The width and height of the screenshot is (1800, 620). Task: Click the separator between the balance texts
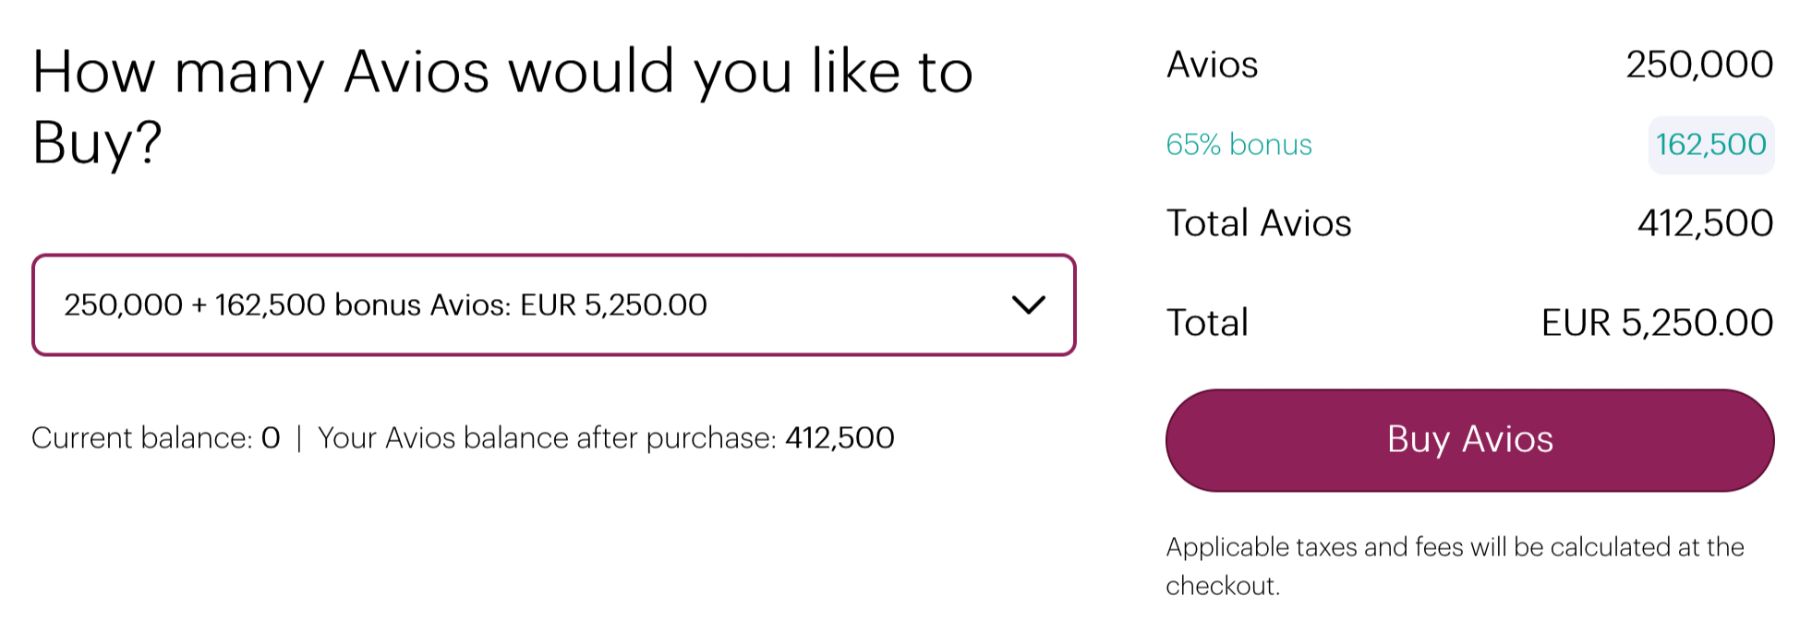[298, 438]
